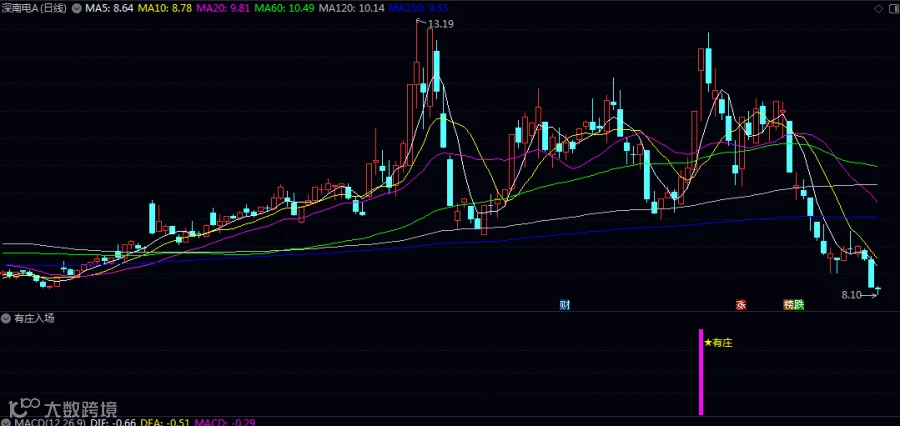Click the 深南电A(日线) stock title
The image size is (900, 426).
pyautogui.click(x=34, y=9)
